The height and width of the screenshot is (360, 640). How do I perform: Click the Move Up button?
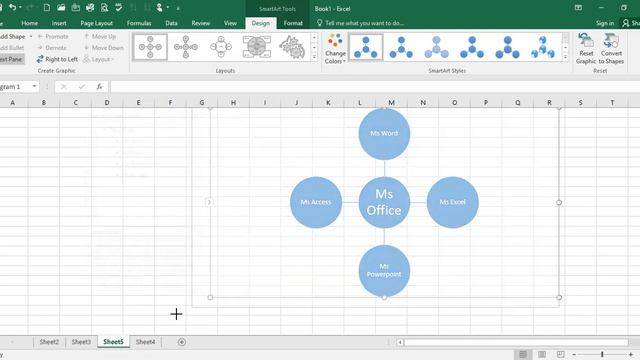[100, 36]
